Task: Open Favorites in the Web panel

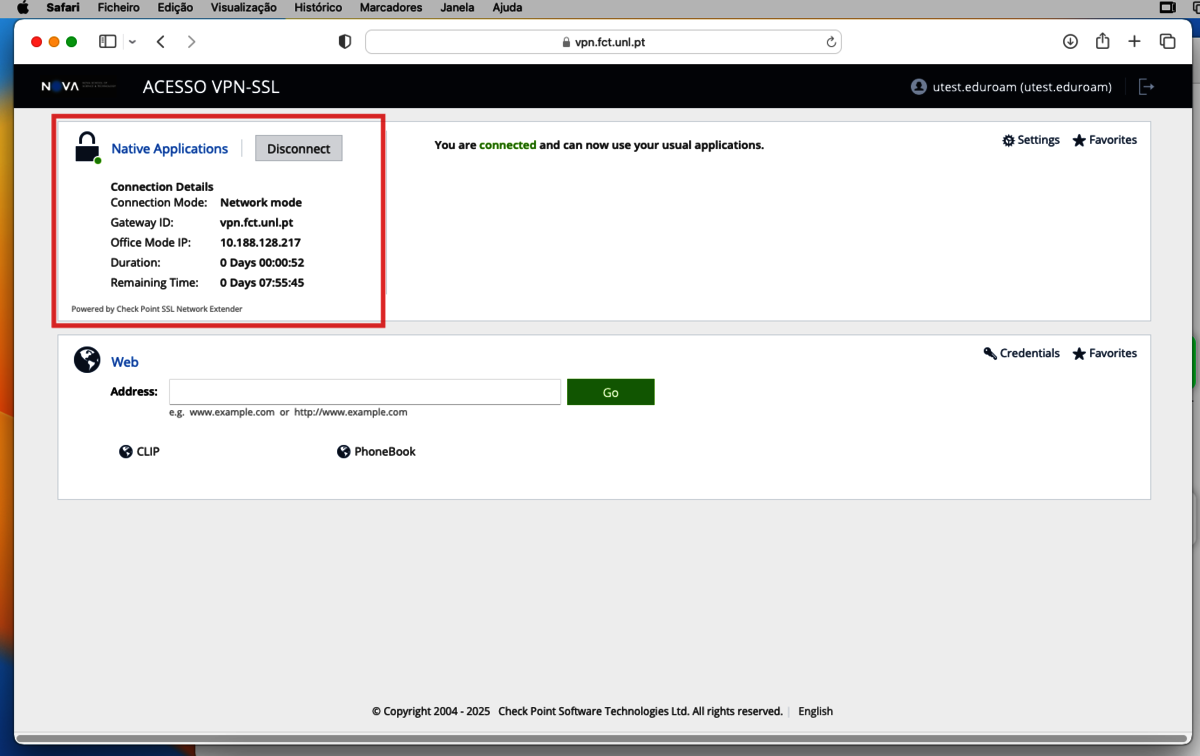Action: (x=1105, y=353)
